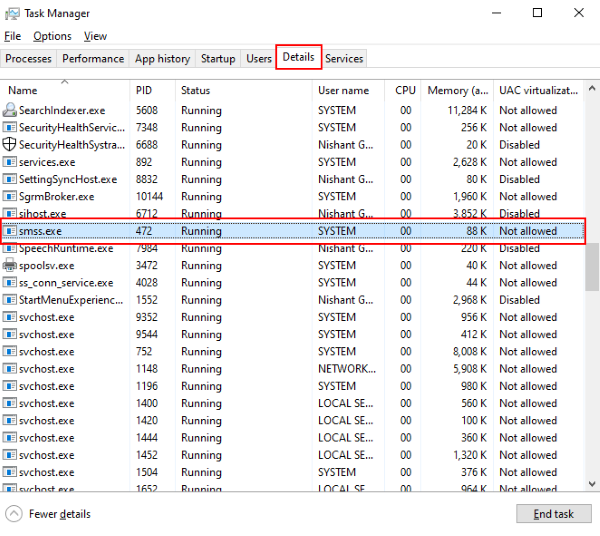Open the View menu
Viewport: 600px width, 536px height.
click(95, 36)
